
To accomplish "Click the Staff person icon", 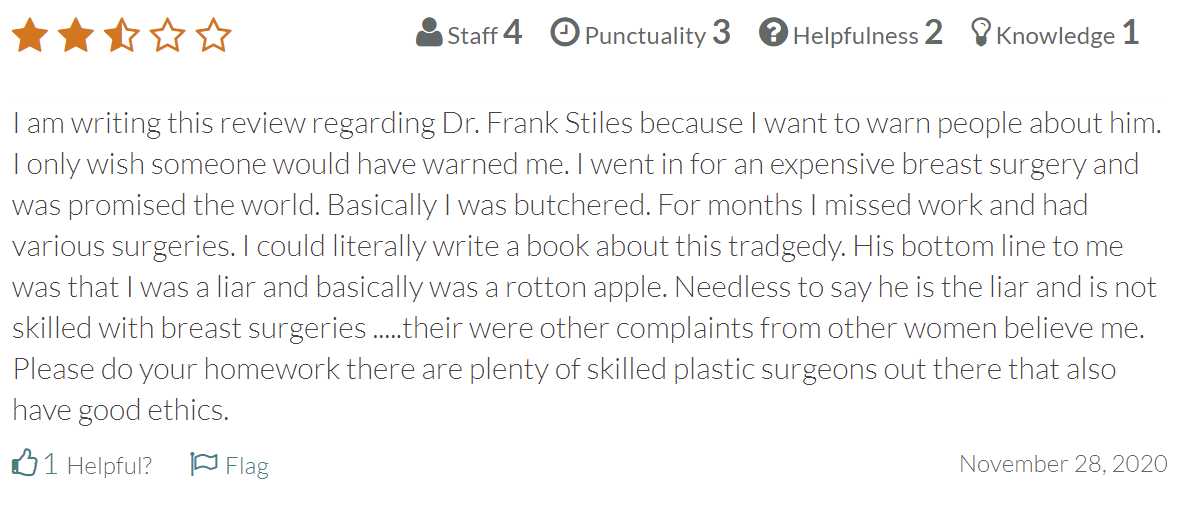I will tap(429, 34).
